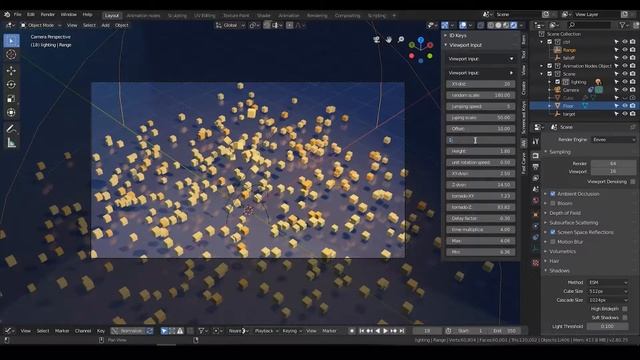The width and height of the screenshot is (640, 360).
Task: Open the Render Engine dropdown
Action: [613, 140]
